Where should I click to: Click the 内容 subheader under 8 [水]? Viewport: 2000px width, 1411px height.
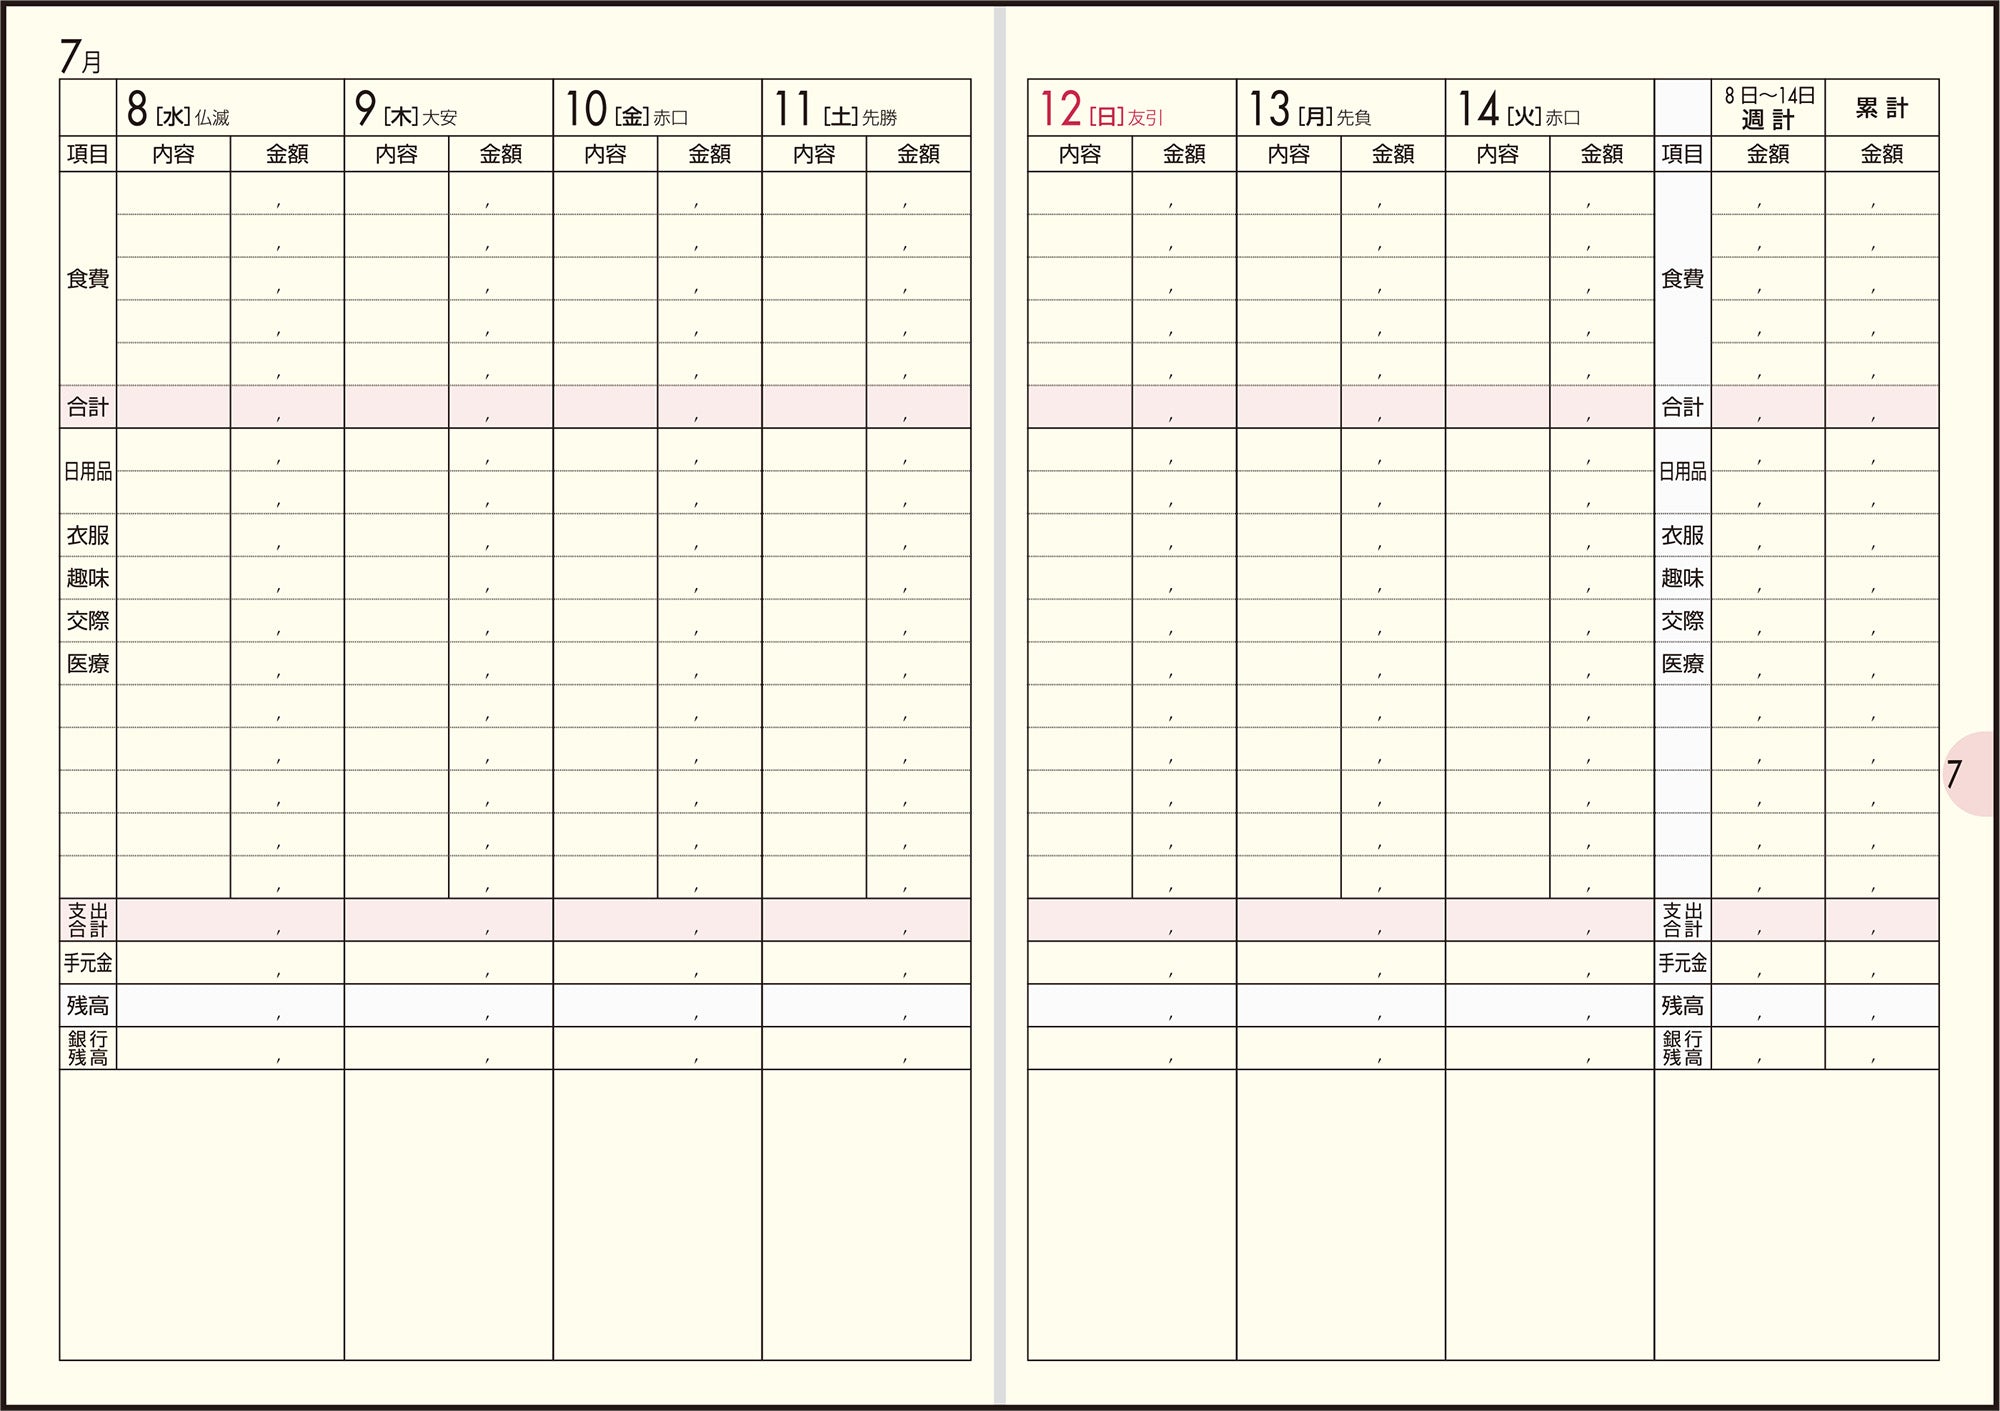pos(173,154)
